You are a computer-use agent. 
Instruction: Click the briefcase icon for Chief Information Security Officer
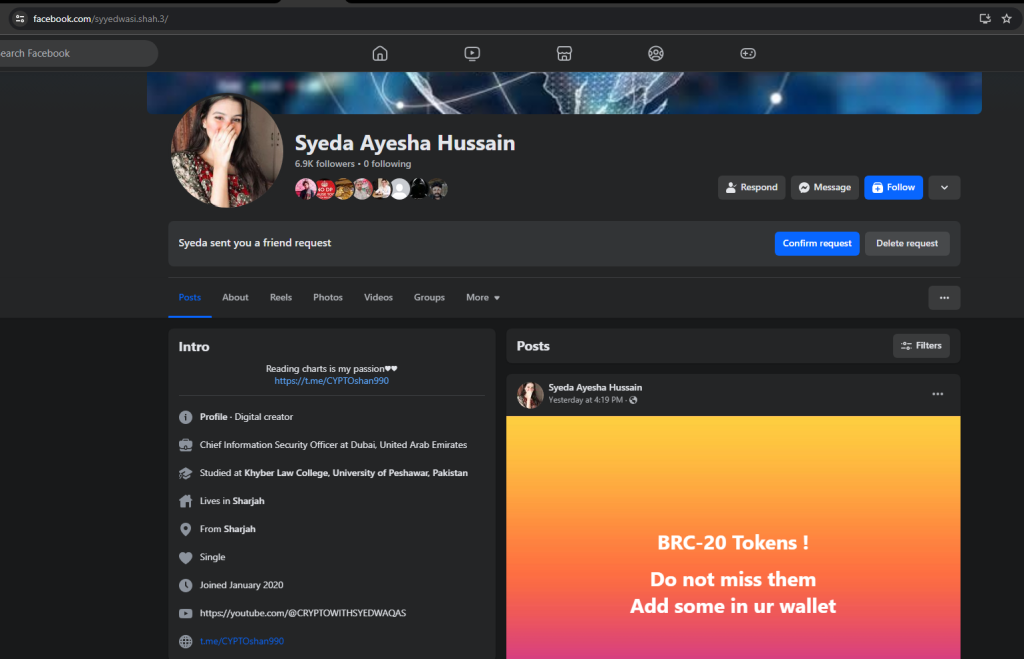[x=185, y=445]
